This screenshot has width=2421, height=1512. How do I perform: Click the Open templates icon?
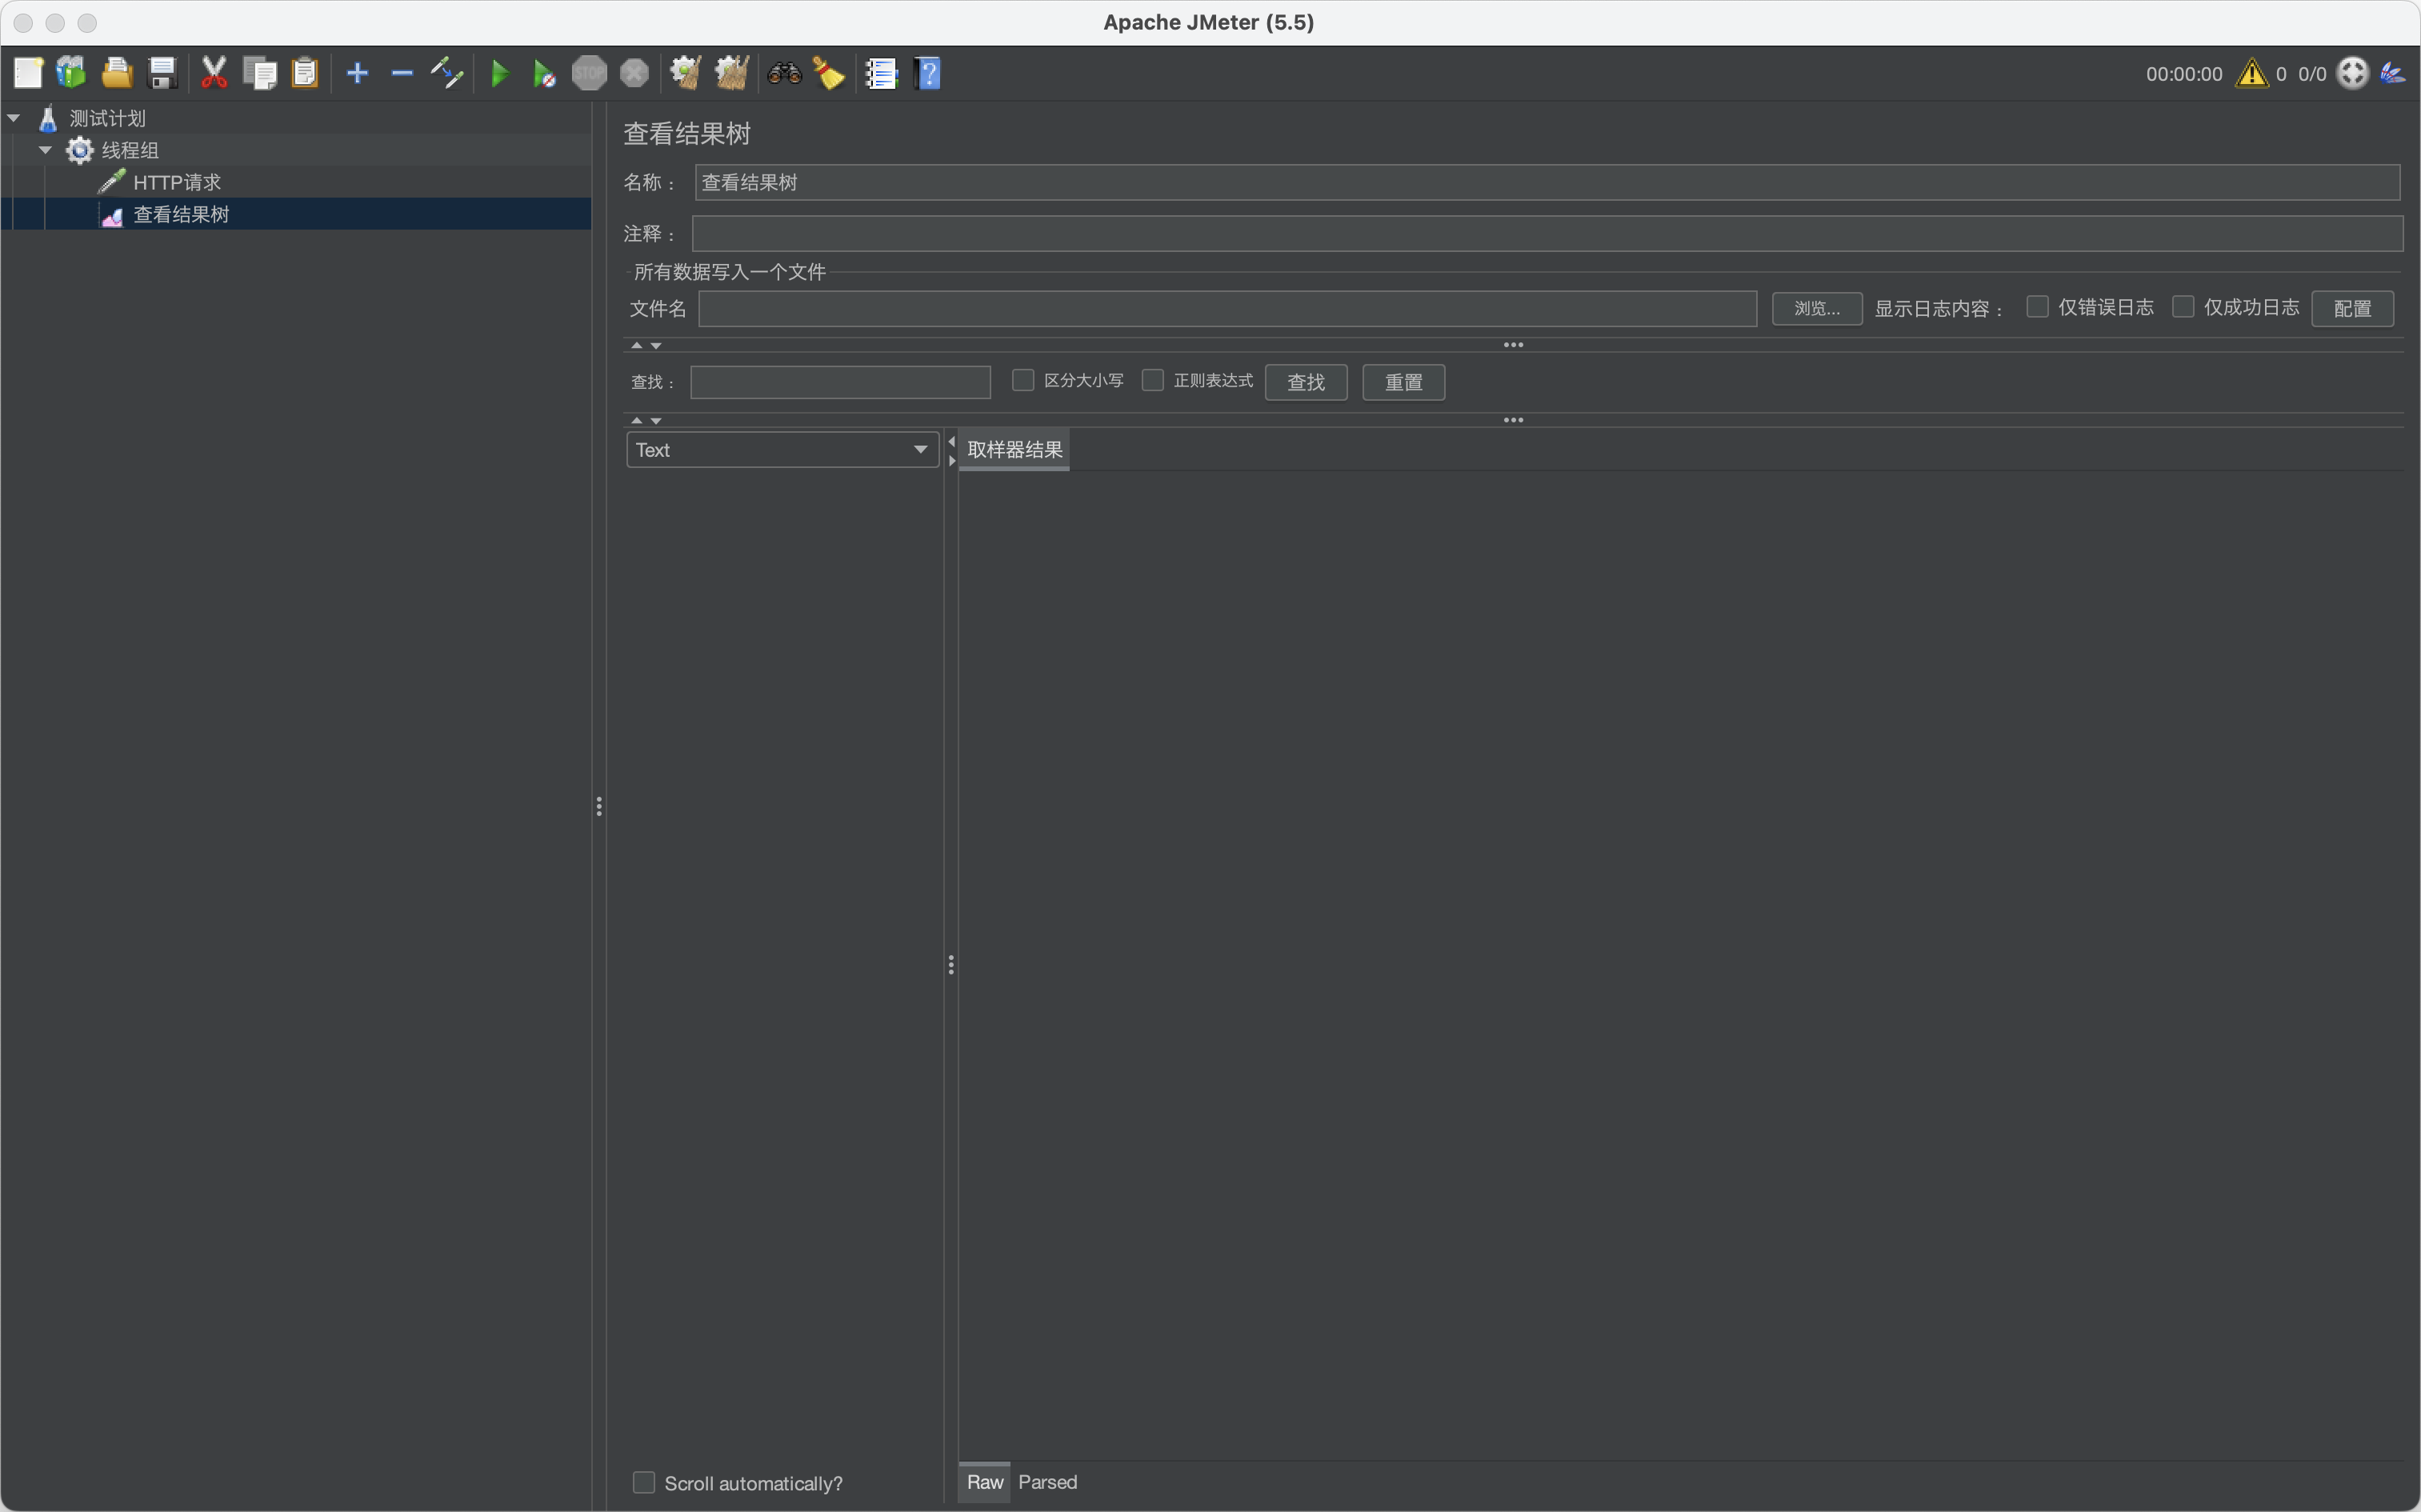[71, 73]
